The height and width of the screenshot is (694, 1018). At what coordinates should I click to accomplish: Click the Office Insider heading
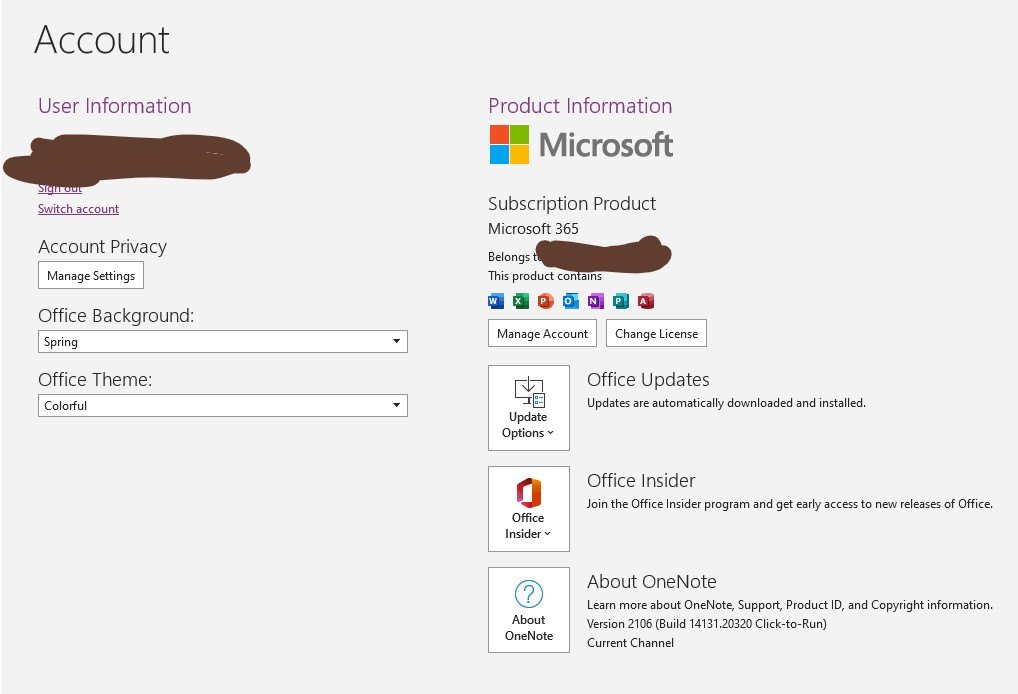click(641, 480)
